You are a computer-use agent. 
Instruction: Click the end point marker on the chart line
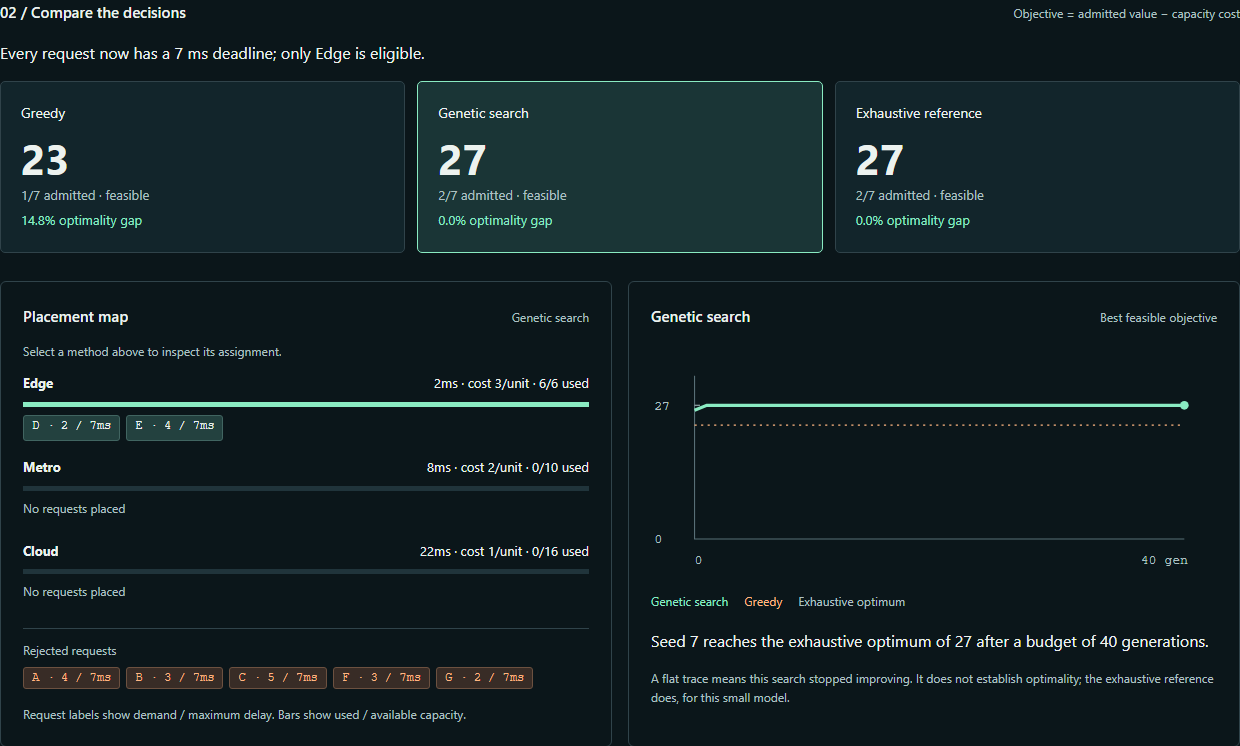(x=1184, y=405)
